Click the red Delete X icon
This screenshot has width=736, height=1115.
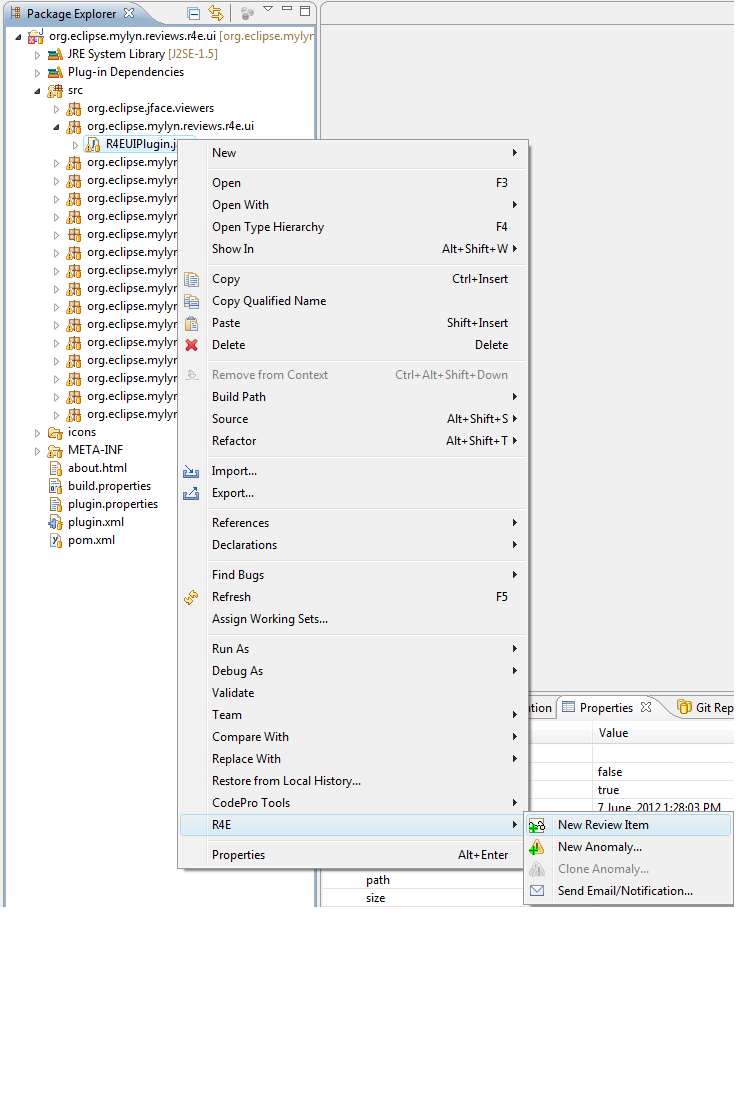point(191,345)
